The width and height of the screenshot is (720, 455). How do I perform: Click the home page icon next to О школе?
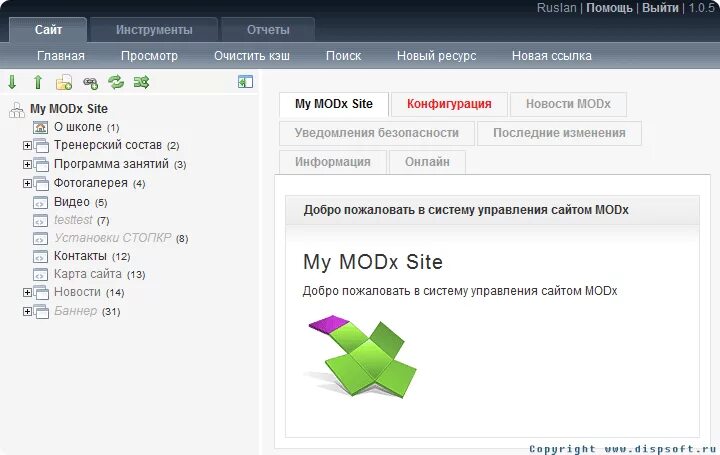click(40, 127)
